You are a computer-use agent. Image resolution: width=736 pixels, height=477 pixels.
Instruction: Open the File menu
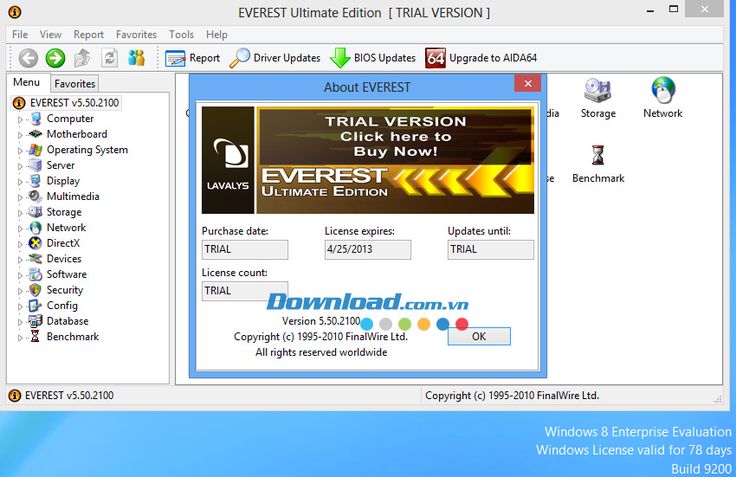pos(20,34)
